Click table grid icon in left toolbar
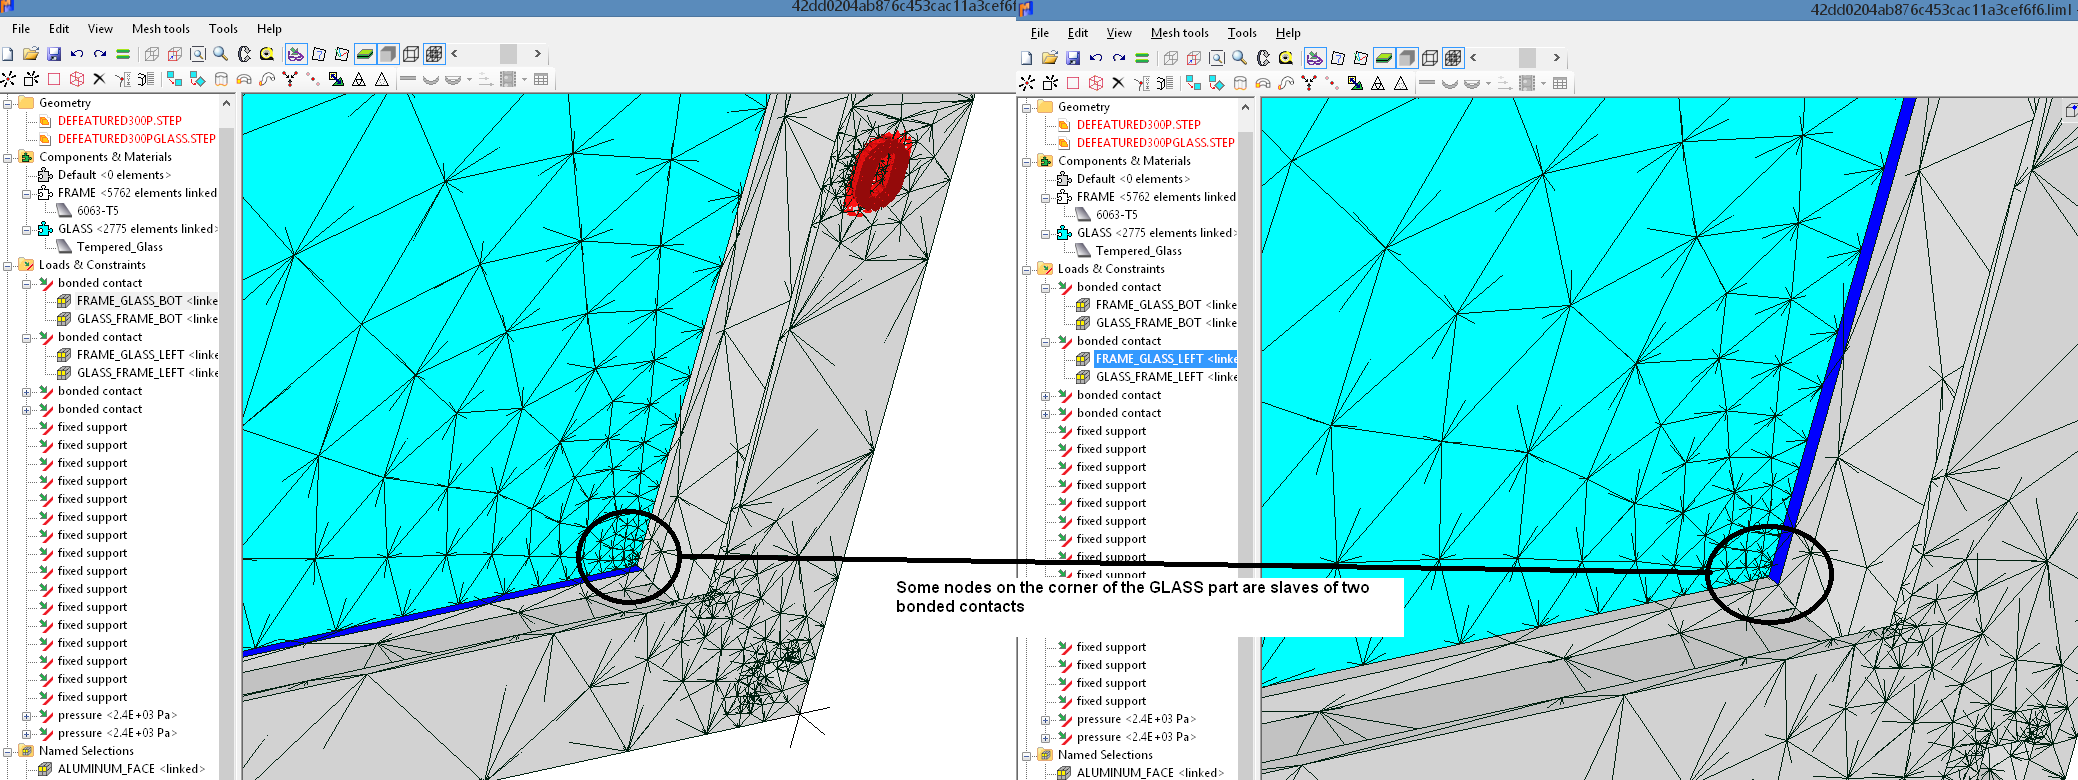This screenshot has width=2078, height=780. tap(541, 79)
